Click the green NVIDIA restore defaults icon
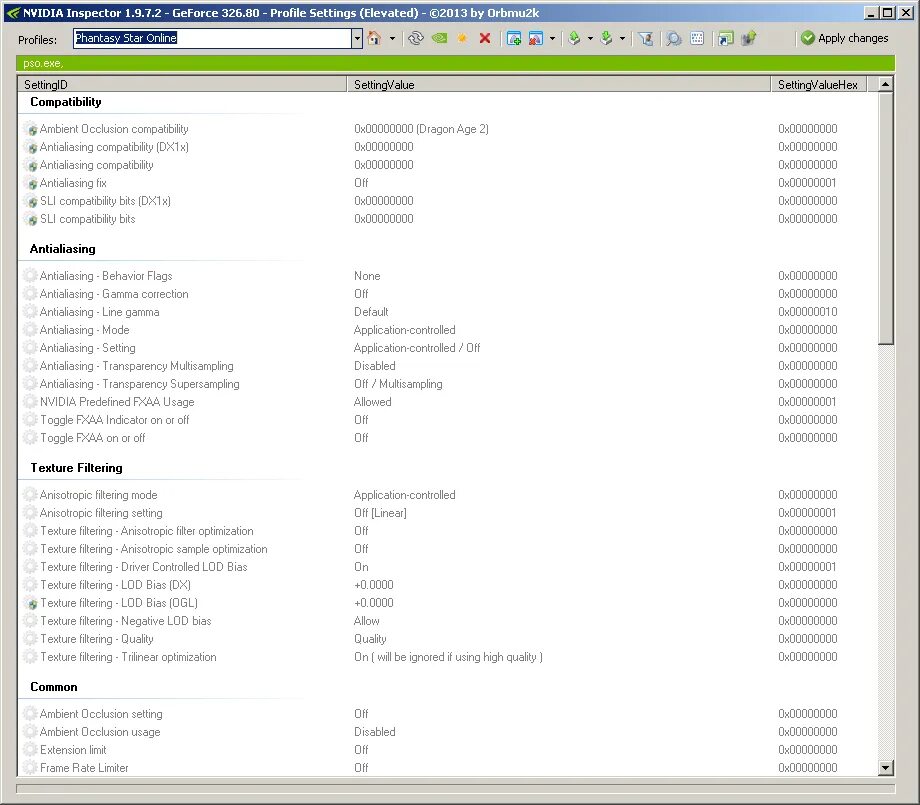This screenshot has height=805, width=920. [x=439, y=39]
